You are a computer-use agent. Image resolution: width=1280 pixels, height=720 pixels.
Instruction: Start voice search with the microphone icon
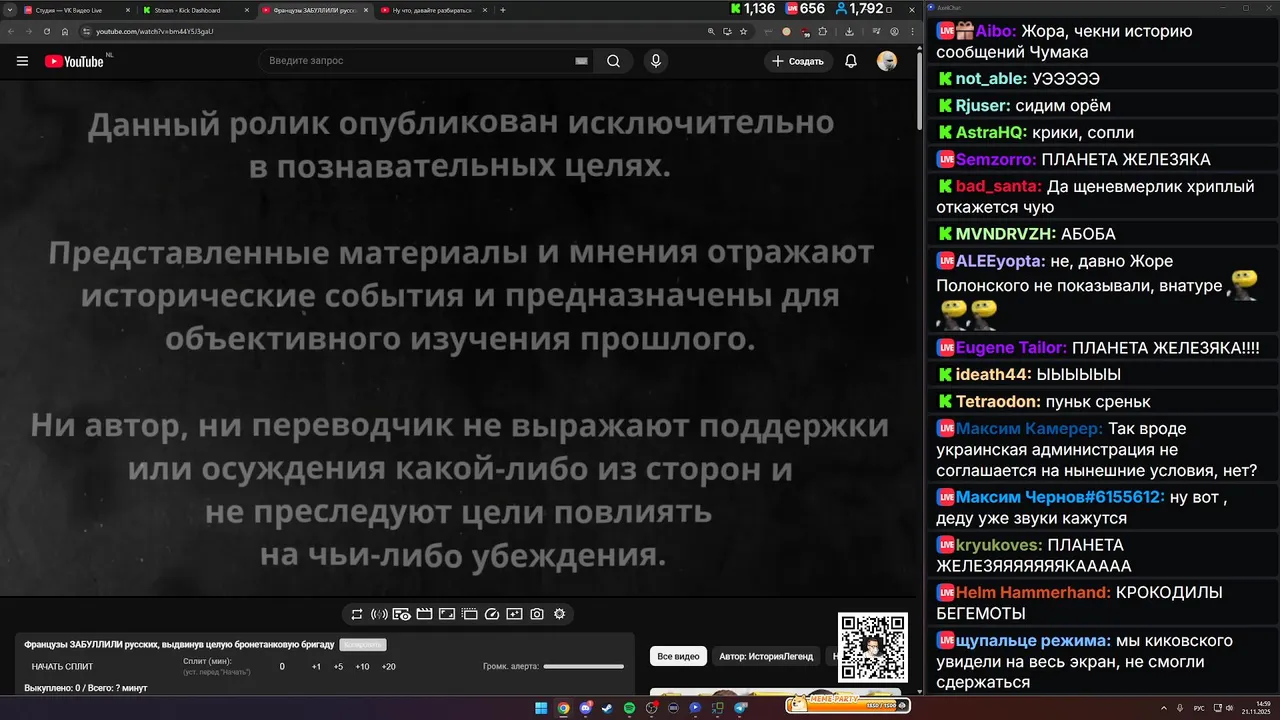[x=656, y=61]
